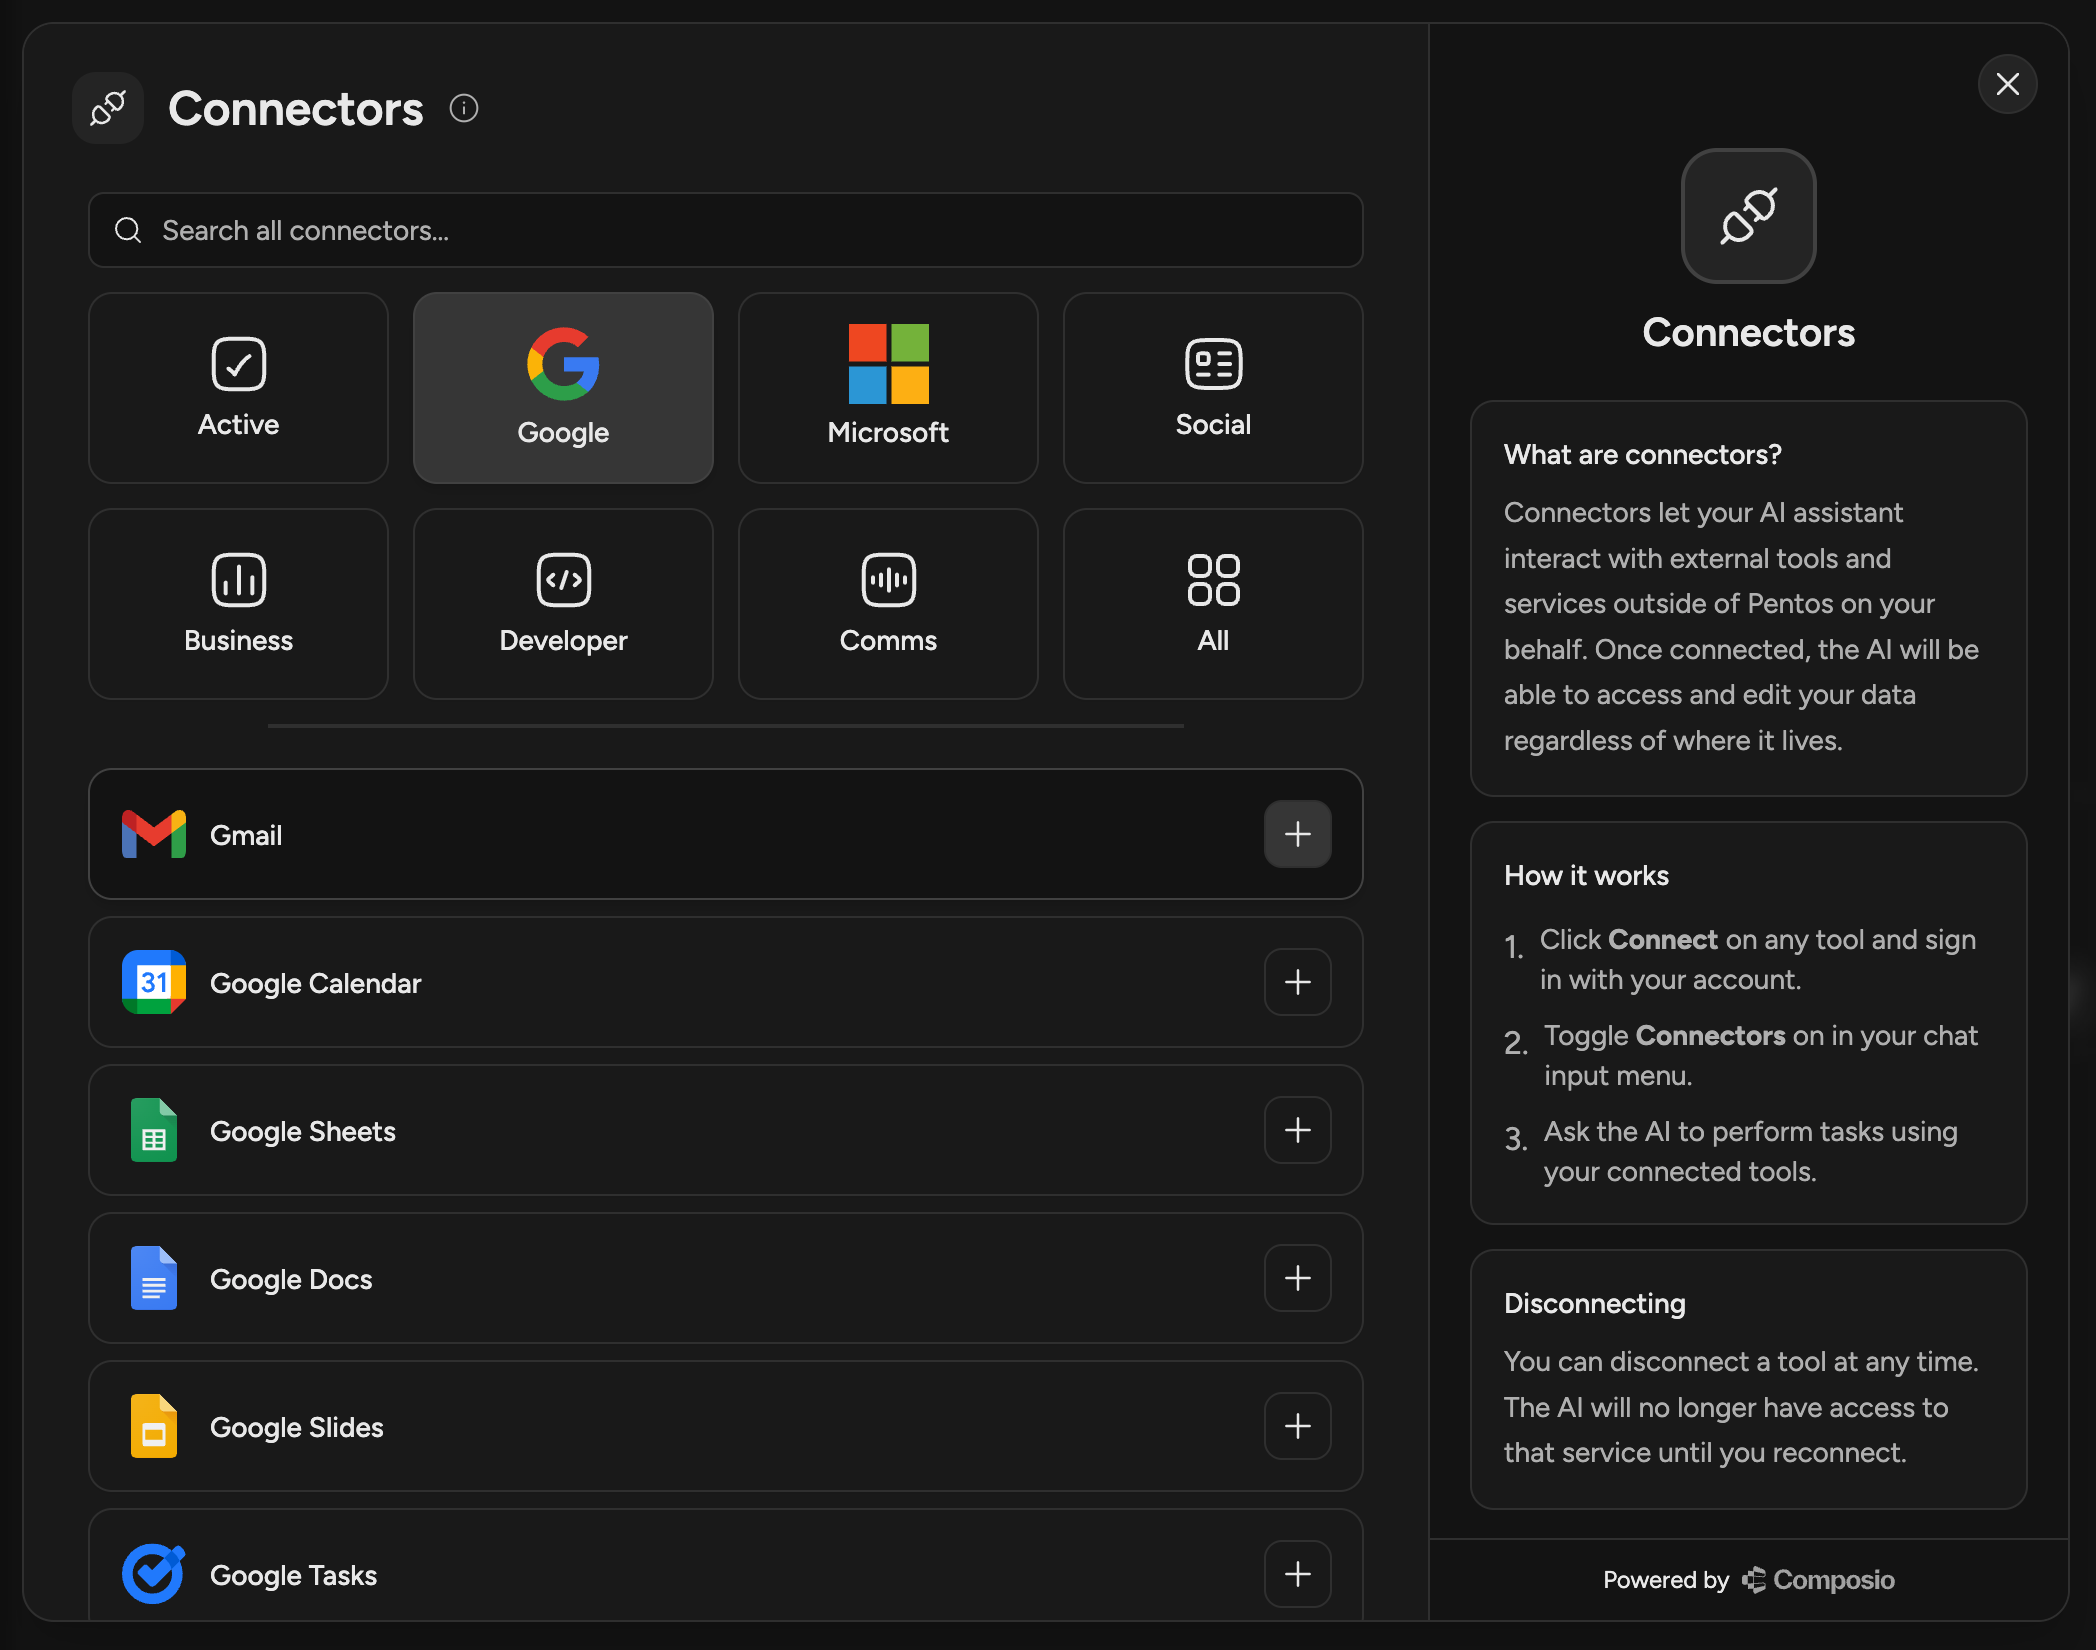Select the Google category tab
The width and height of the screenshot is (2096, 1650).
(x=563, y=388)
